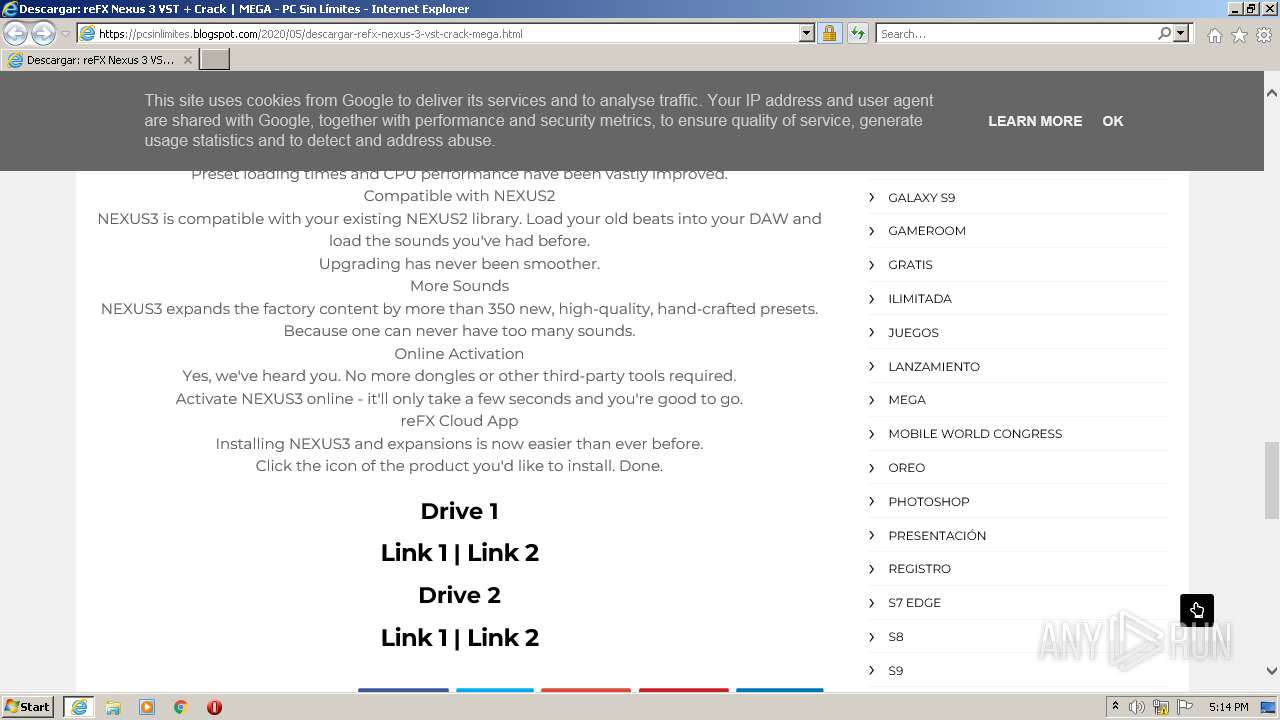Screen dimensions: 1280x720
Task: Open Link 2 under Drive 1
Action: pyautogui.click(x=503, y=553)
